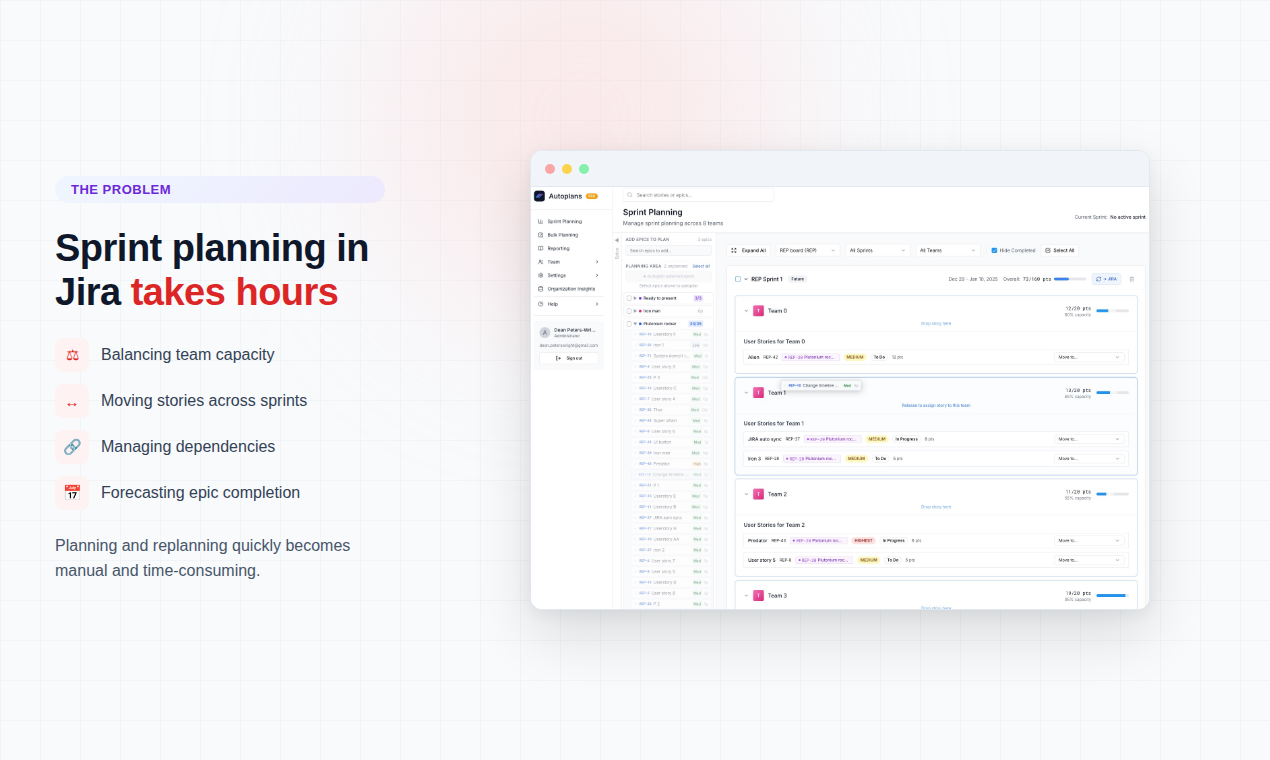Click the user avatar icon for Dean Peters
The width and height of the screenshot is (1270, 760).
(x=545, y=332)
